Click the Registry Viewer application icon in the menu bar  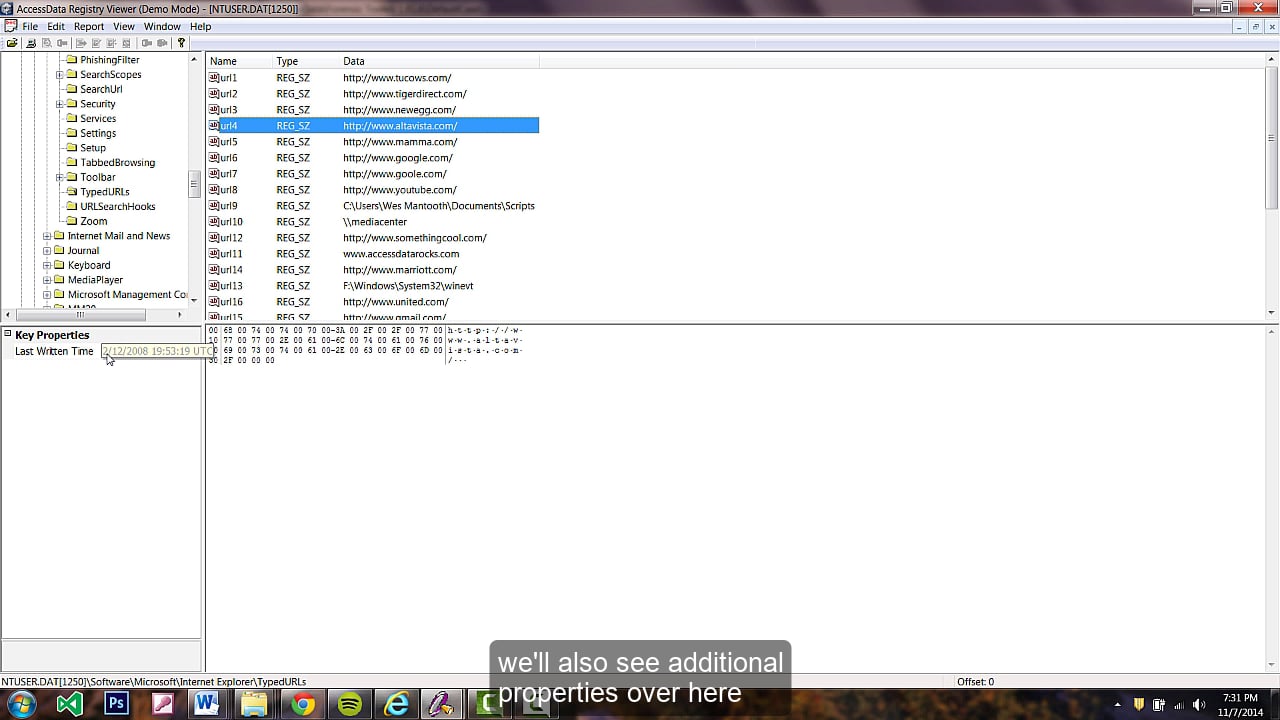tap(10, 27)
